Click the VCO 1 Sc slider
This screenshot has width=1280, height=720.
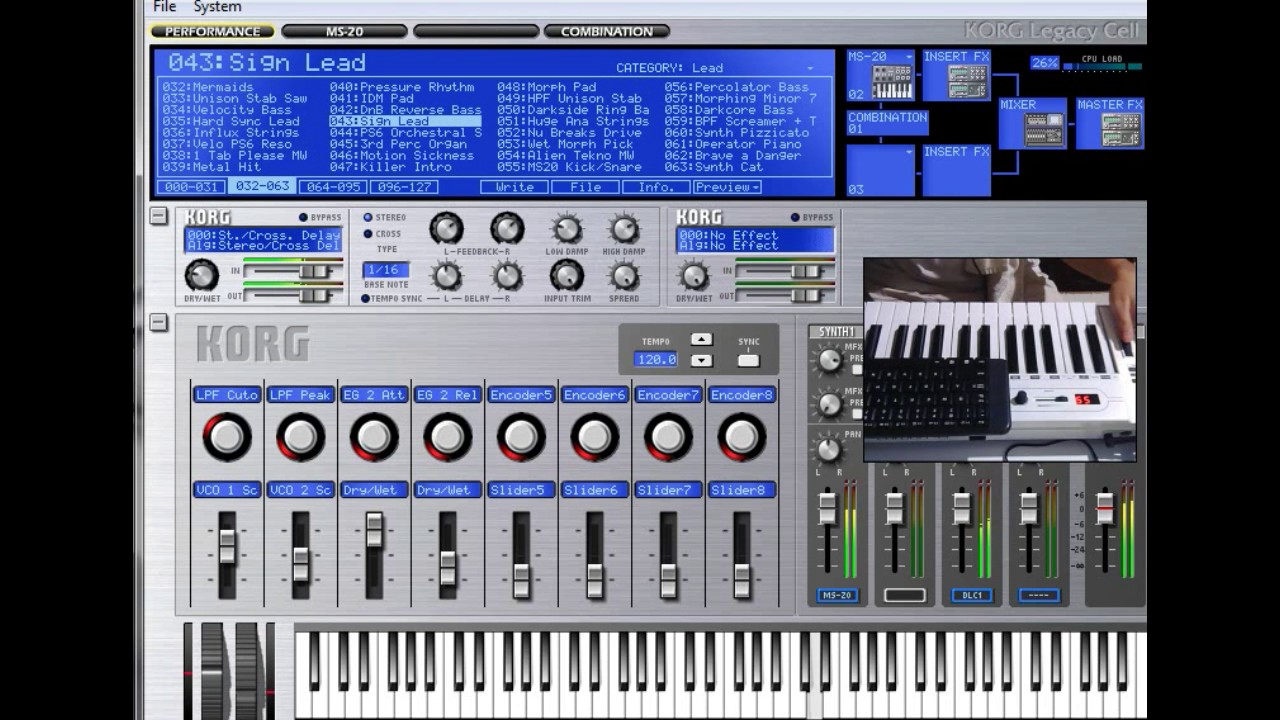point(227,545)
